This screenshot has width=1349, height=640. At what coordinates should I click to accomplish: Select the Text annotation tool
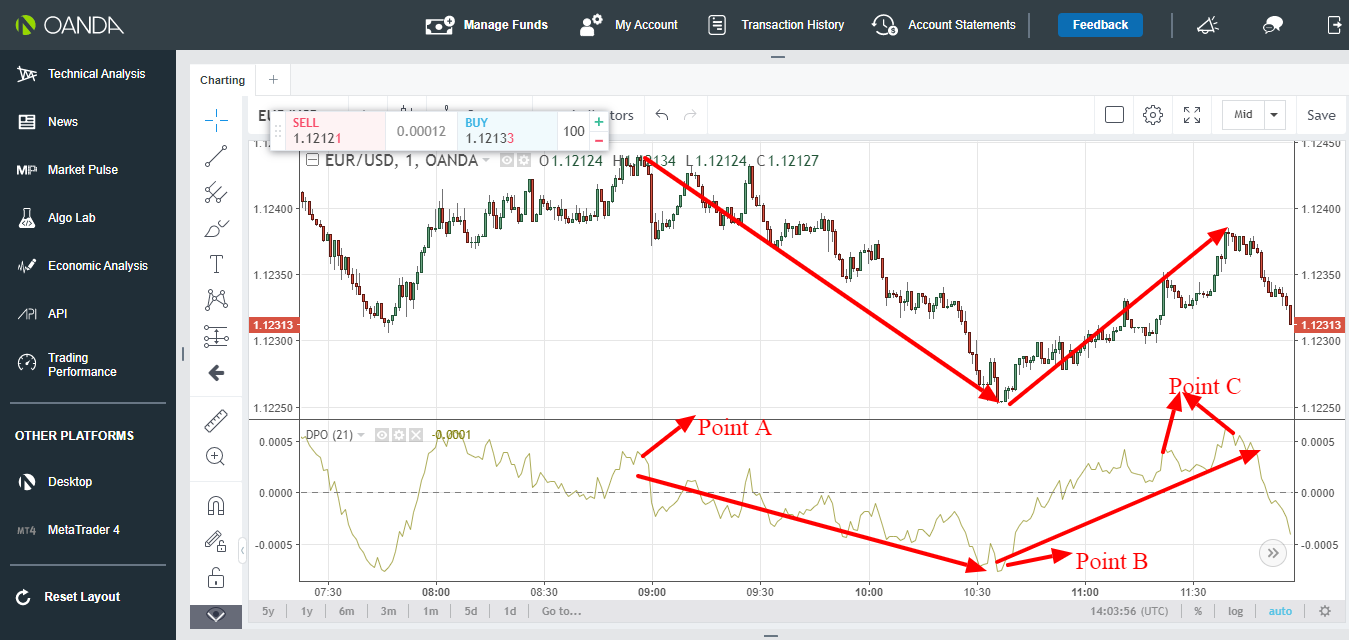(216, 264)
